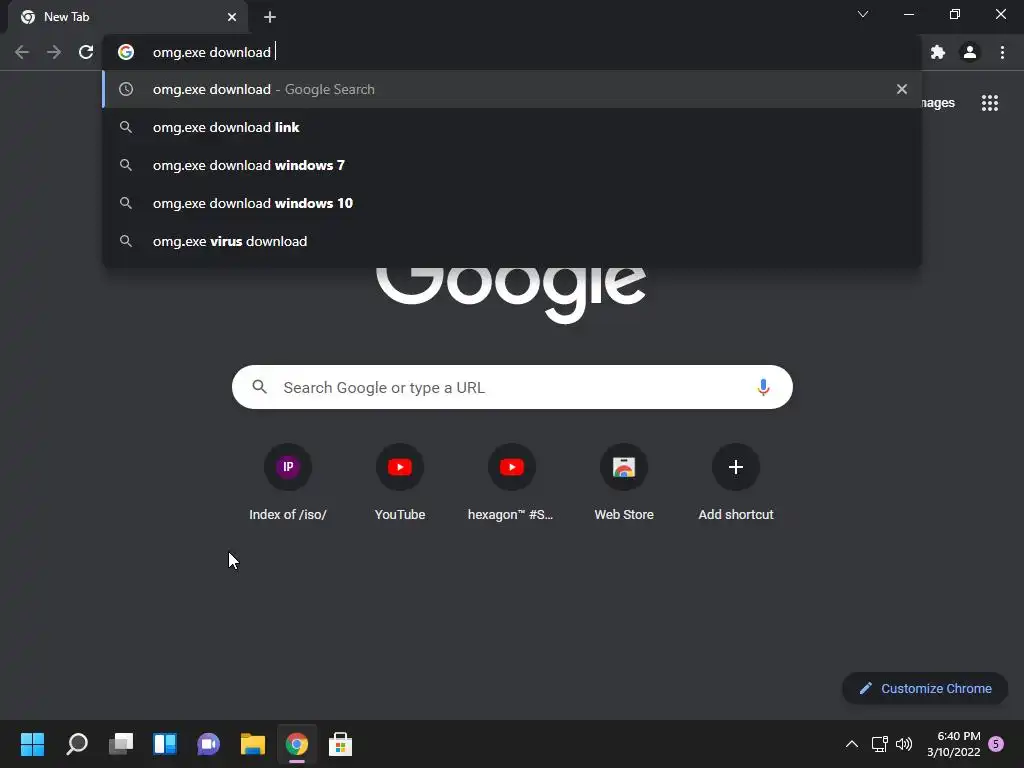Screen dimensions: 1024x768
Task: Open the YouTube shortcut
Action: (400, 483)
